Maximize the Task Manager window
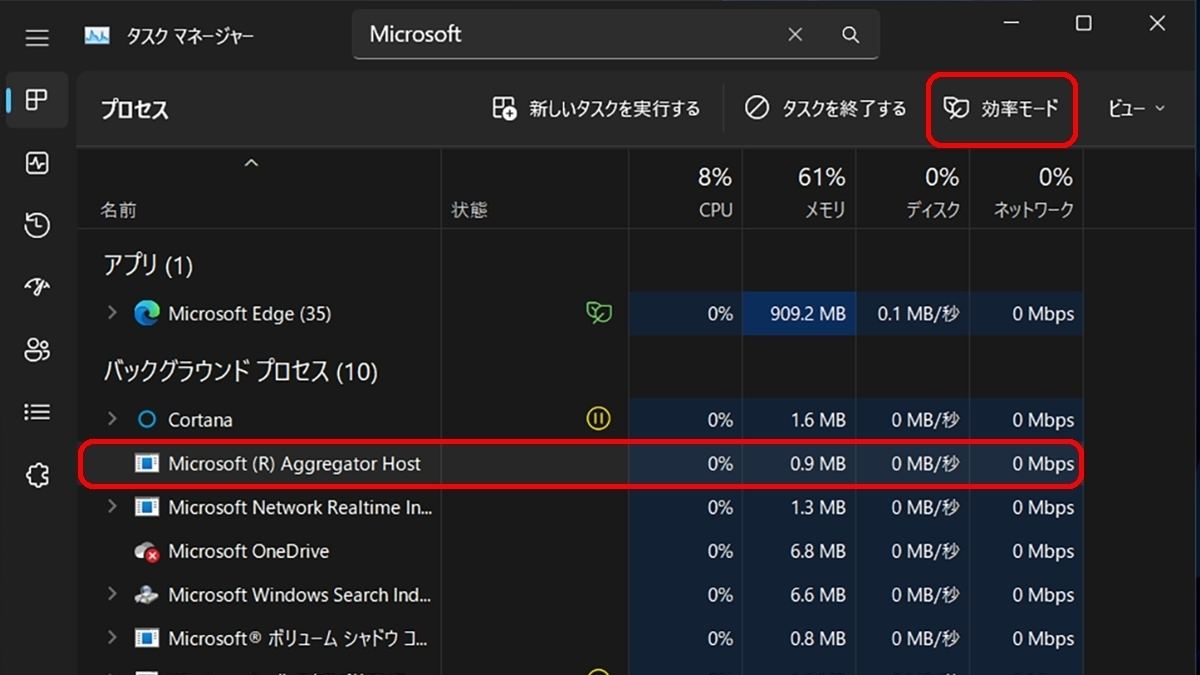 point(1084,23)
